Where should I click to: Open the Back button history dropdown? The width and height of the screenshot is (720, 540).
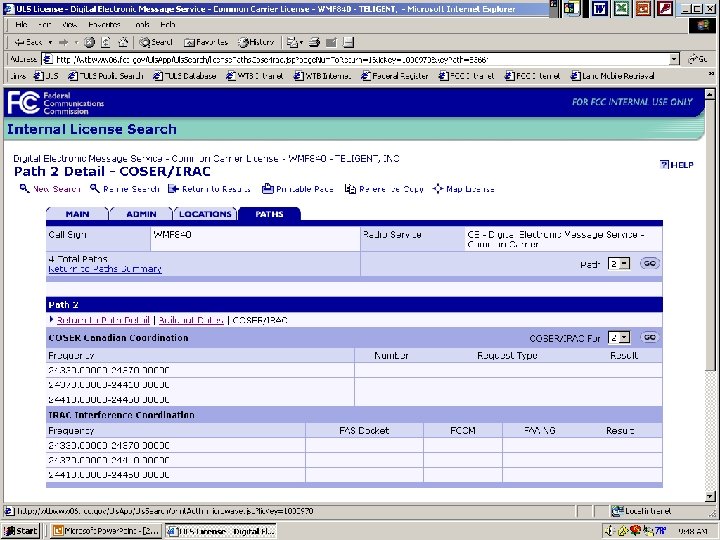(50, 42)
